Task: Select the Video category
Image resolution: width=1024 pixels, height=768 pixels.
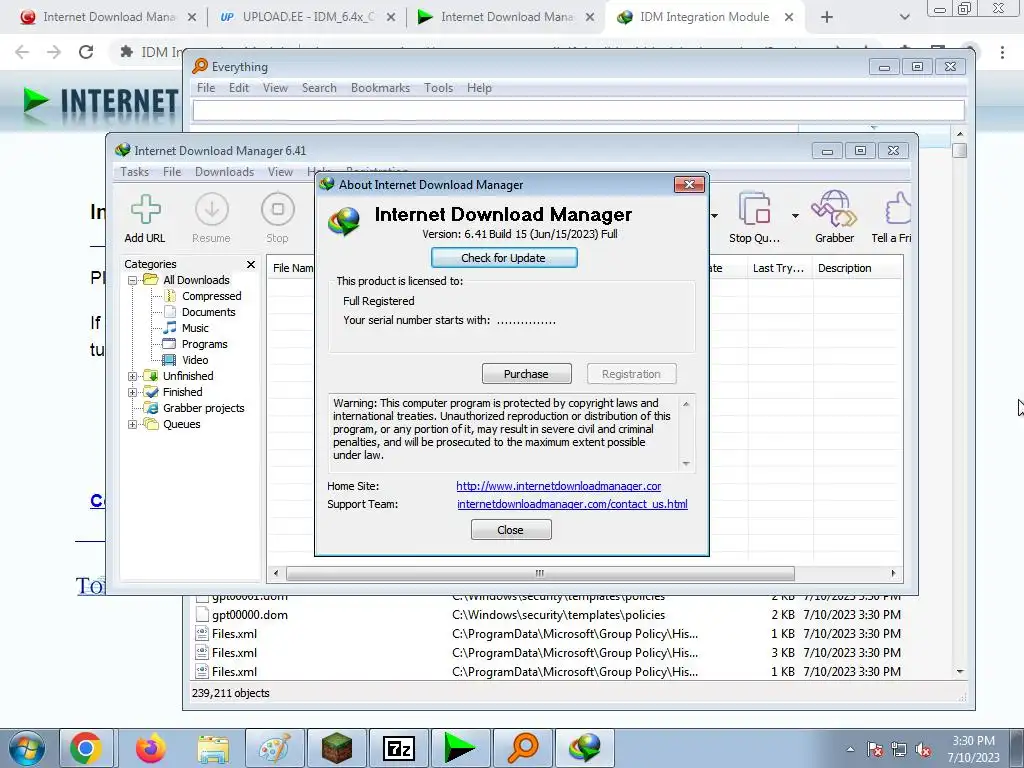Action: click(195, 360)
